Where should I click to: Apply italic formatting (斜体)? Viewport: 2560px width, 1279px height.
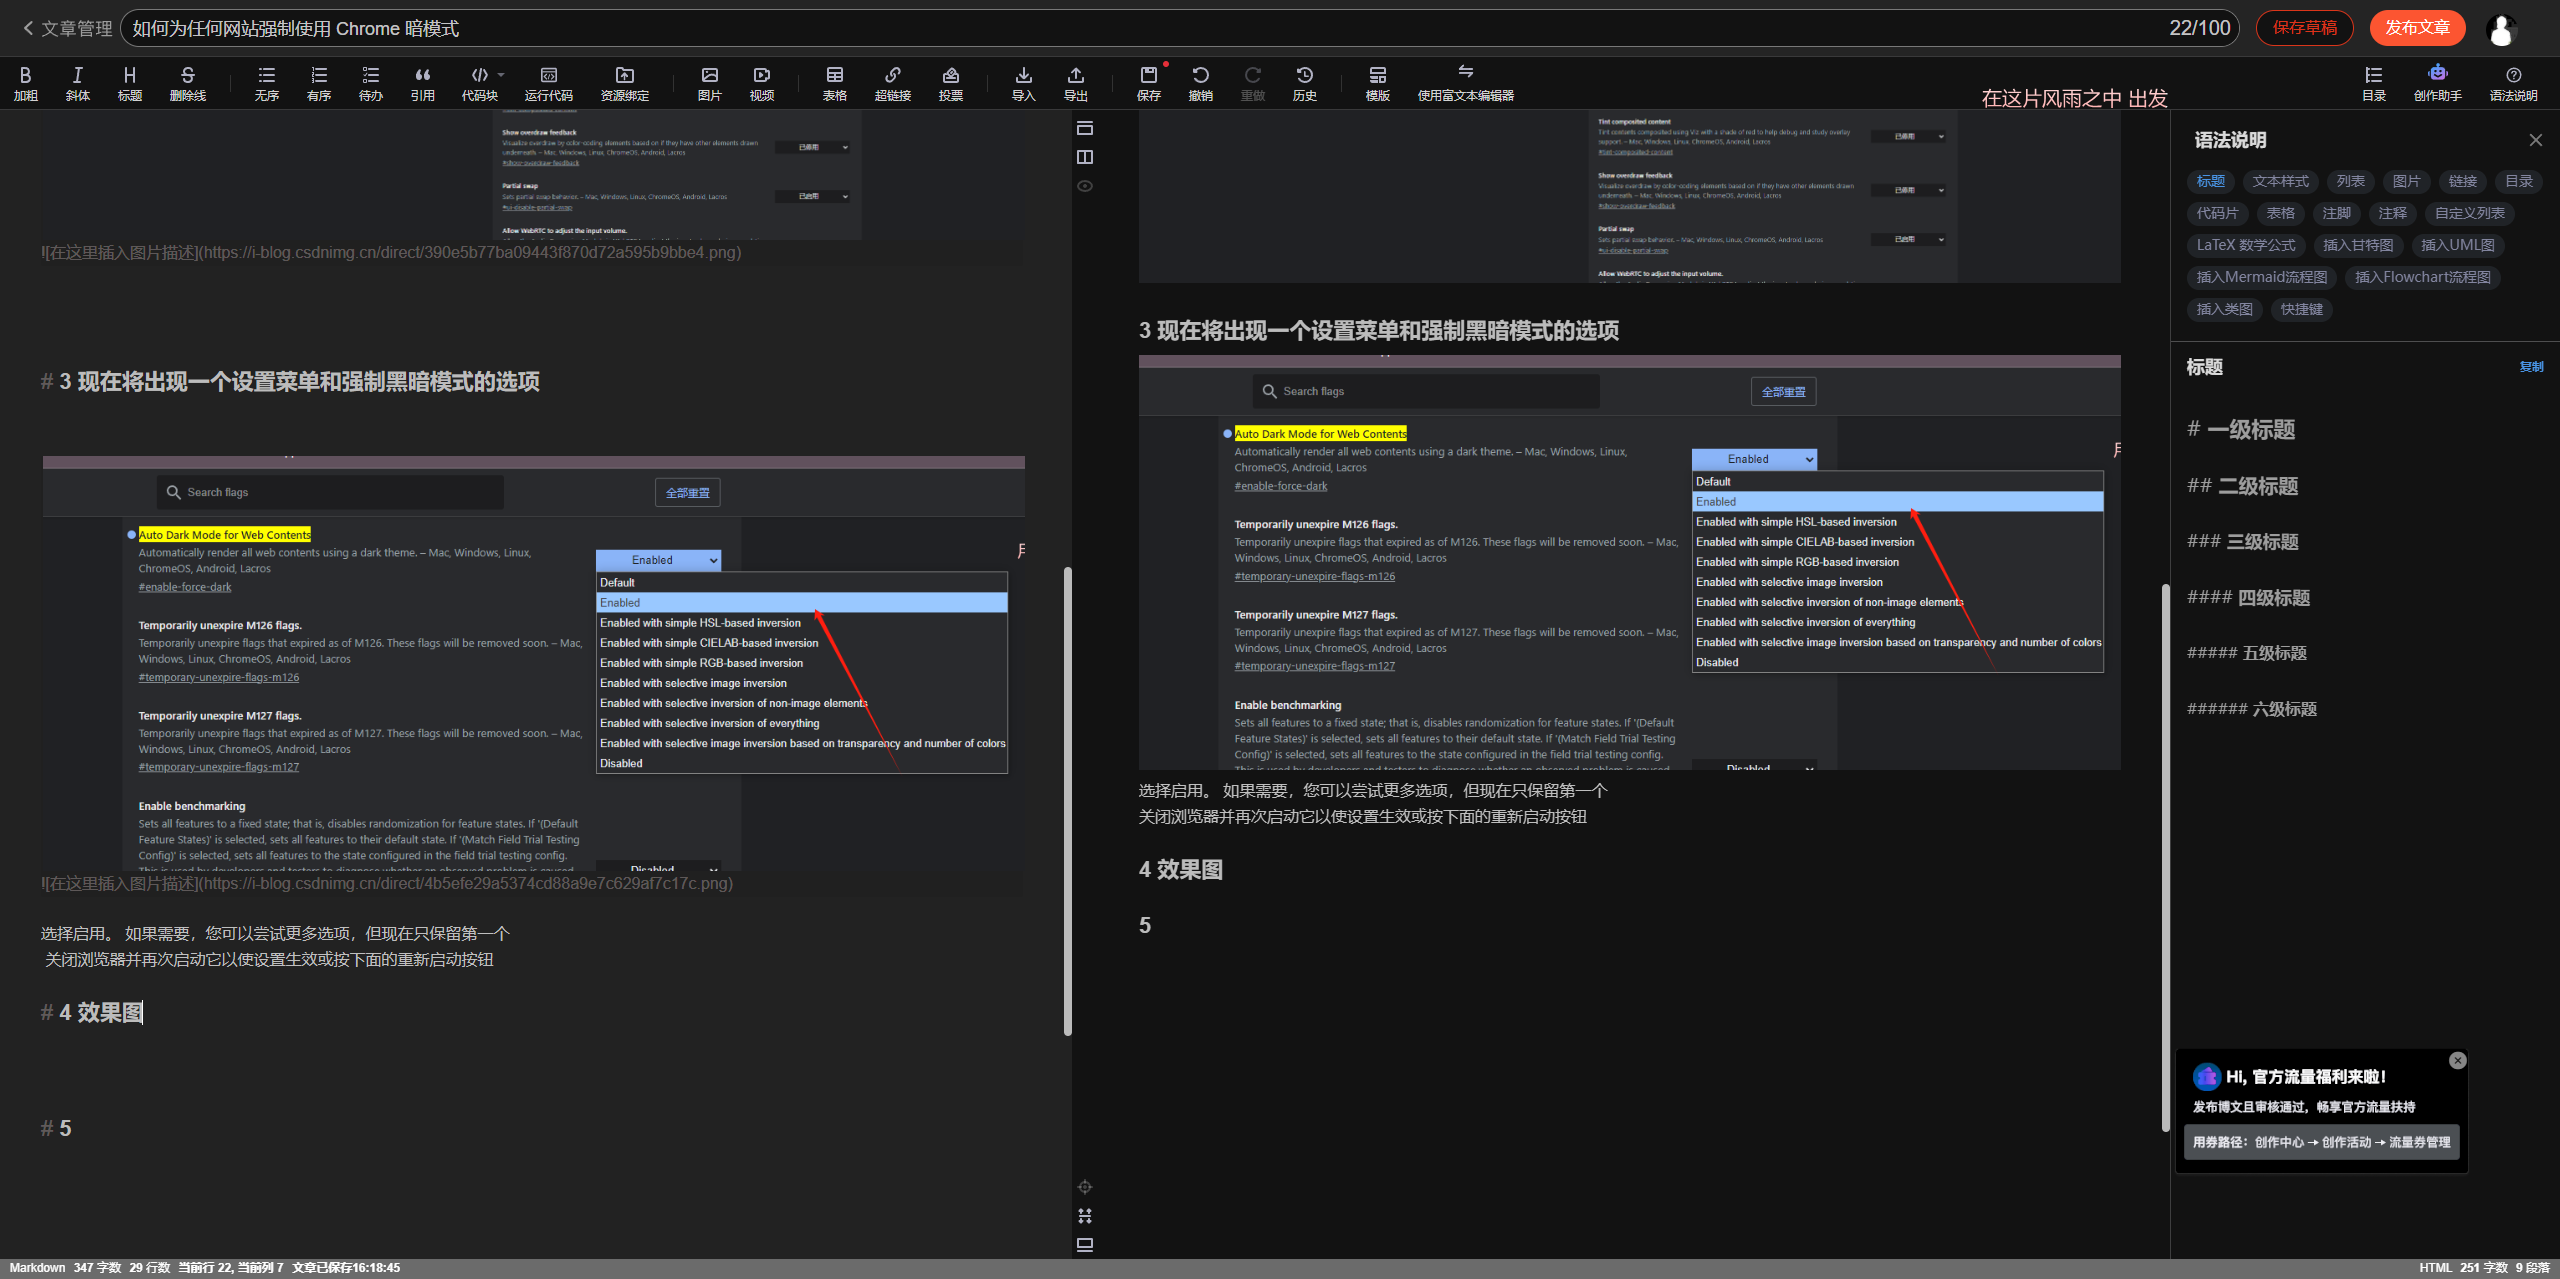78,84
